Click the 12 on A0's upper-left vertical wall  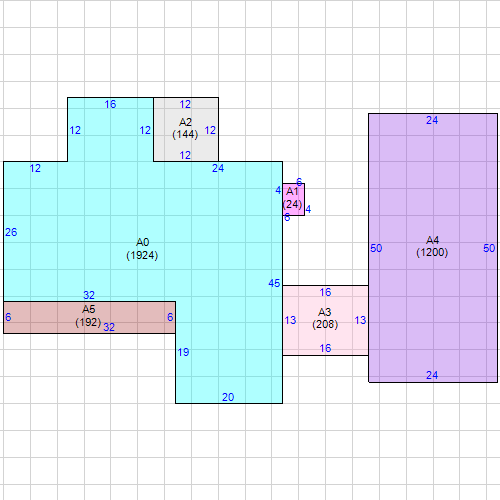[x=75, y=130]
